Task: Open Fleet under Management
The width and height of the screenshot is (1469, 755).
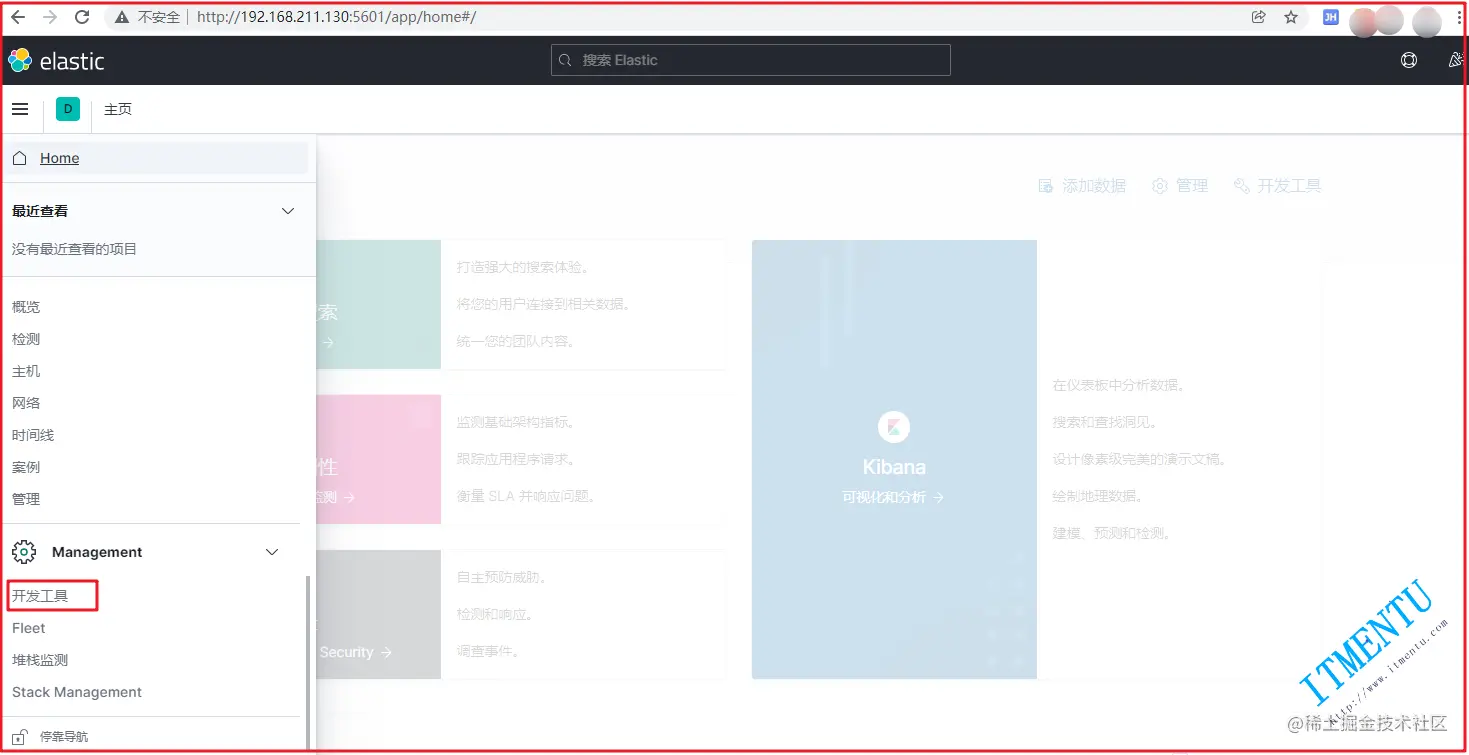Action: (x=29, y=628)
